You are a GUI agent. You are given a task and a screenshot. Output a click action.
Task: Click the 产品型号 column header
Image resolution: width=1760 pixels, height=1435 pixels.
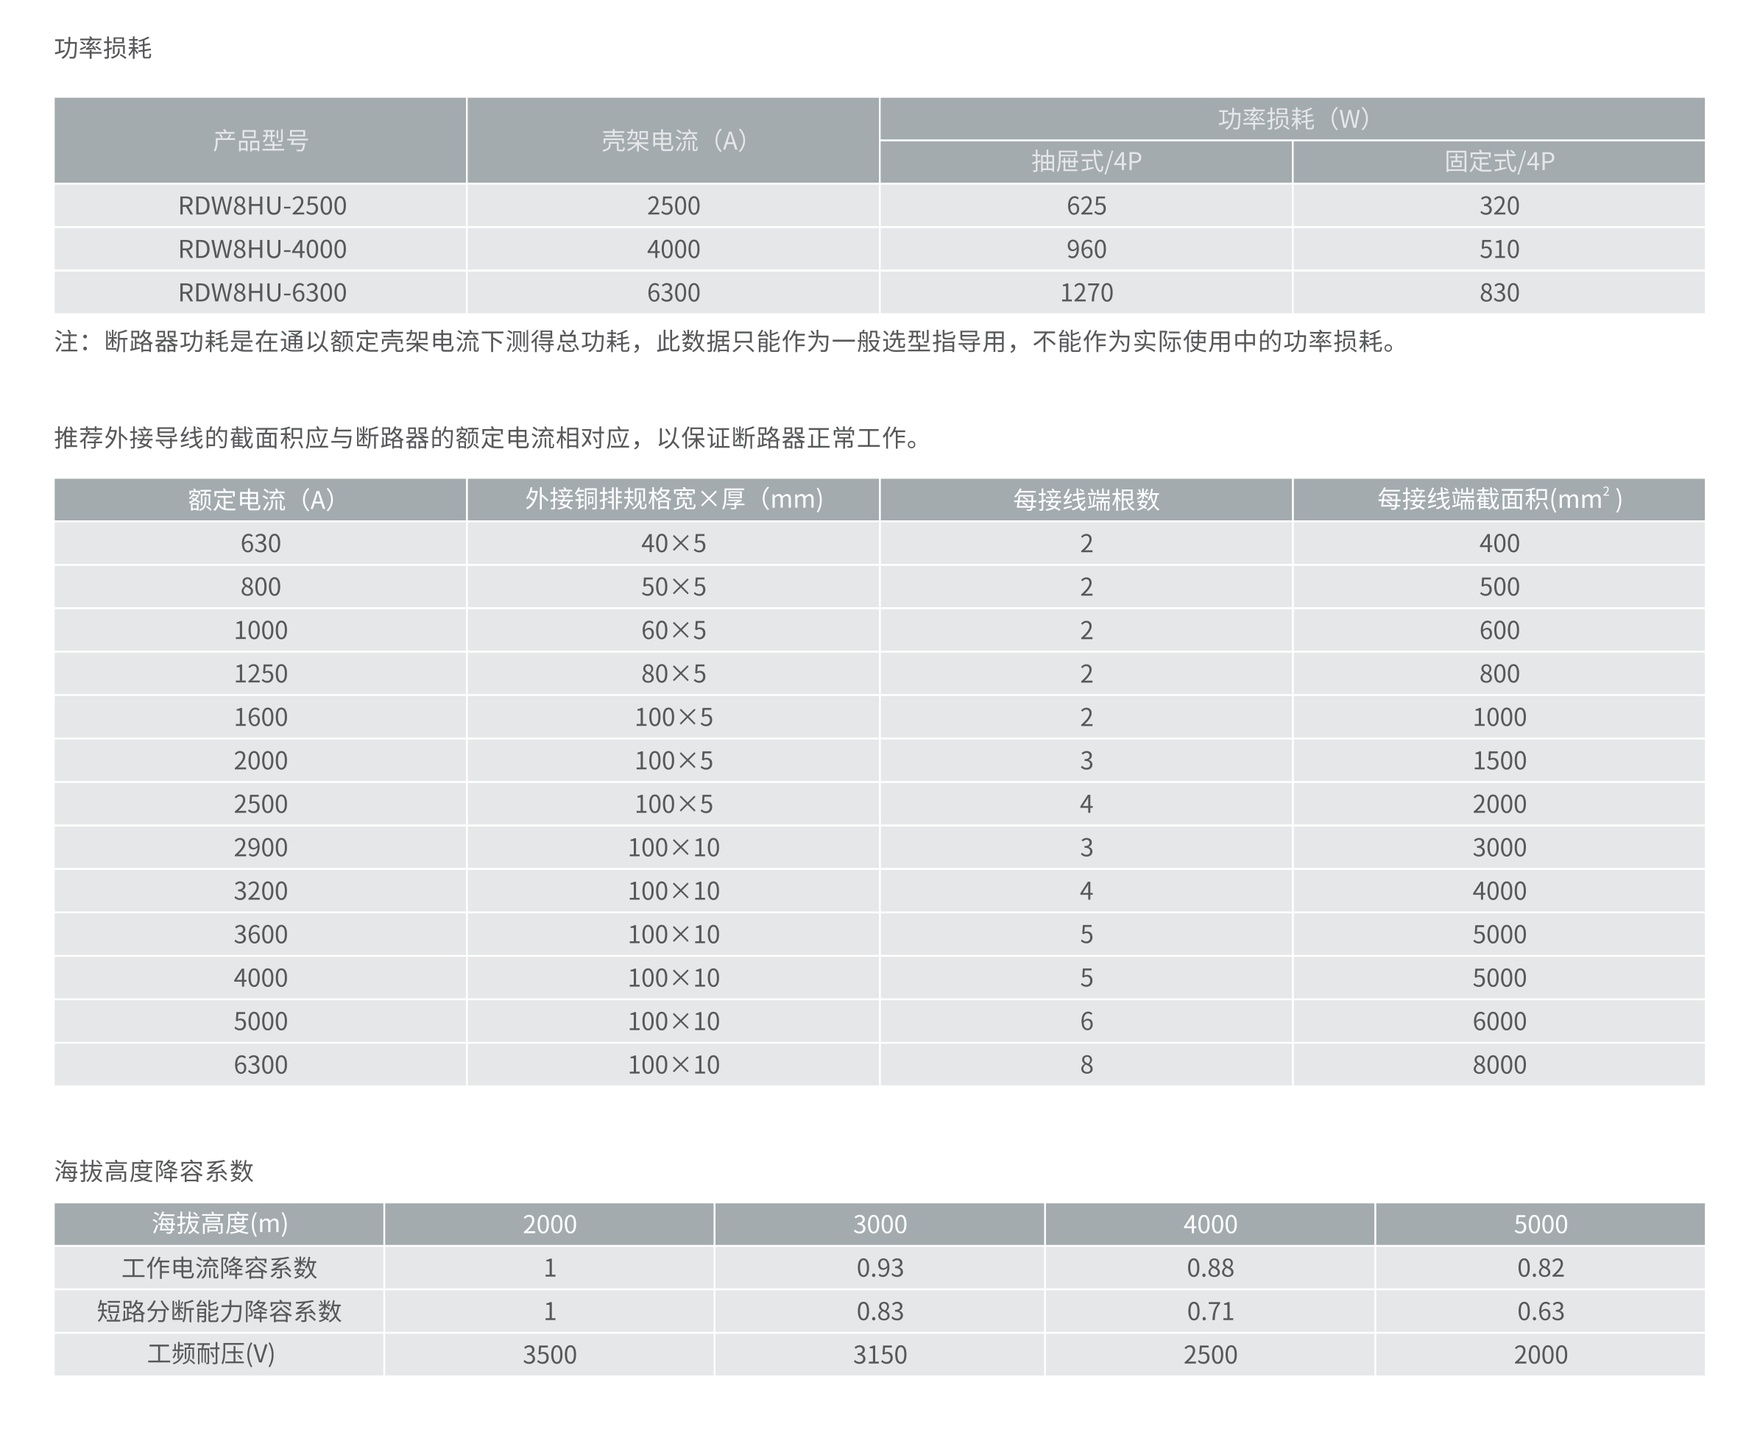(261, 141)
